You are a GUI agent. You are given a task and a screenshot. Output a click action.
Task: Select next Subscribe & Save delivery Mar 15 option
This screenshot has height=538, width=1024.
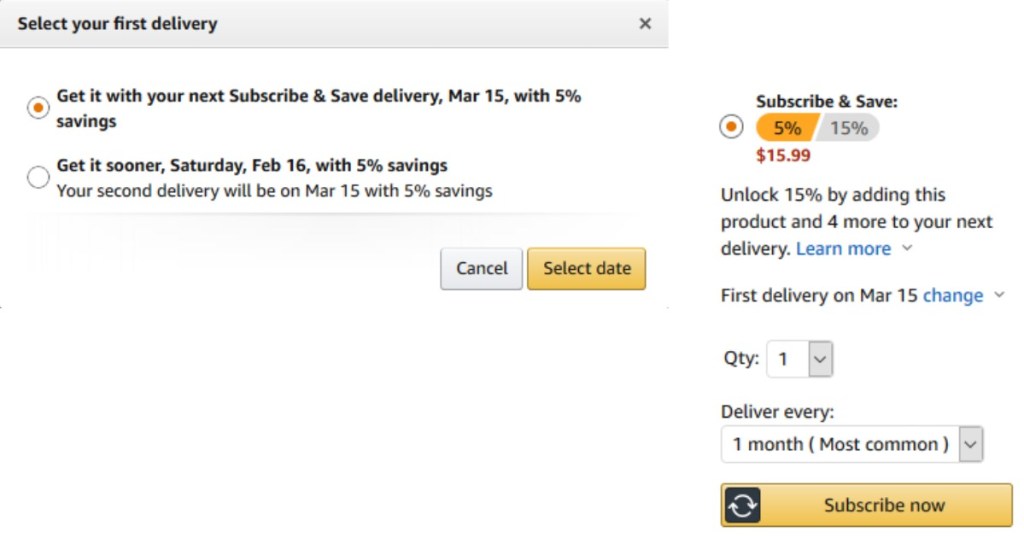coord(38,107)
